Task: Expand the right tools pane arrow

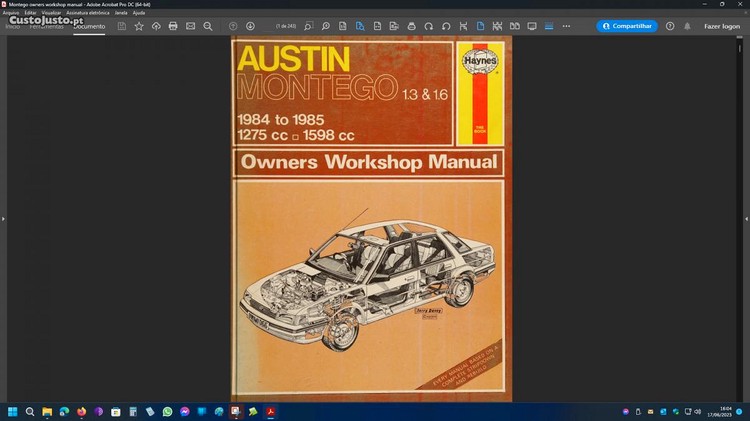Action: 746,217
